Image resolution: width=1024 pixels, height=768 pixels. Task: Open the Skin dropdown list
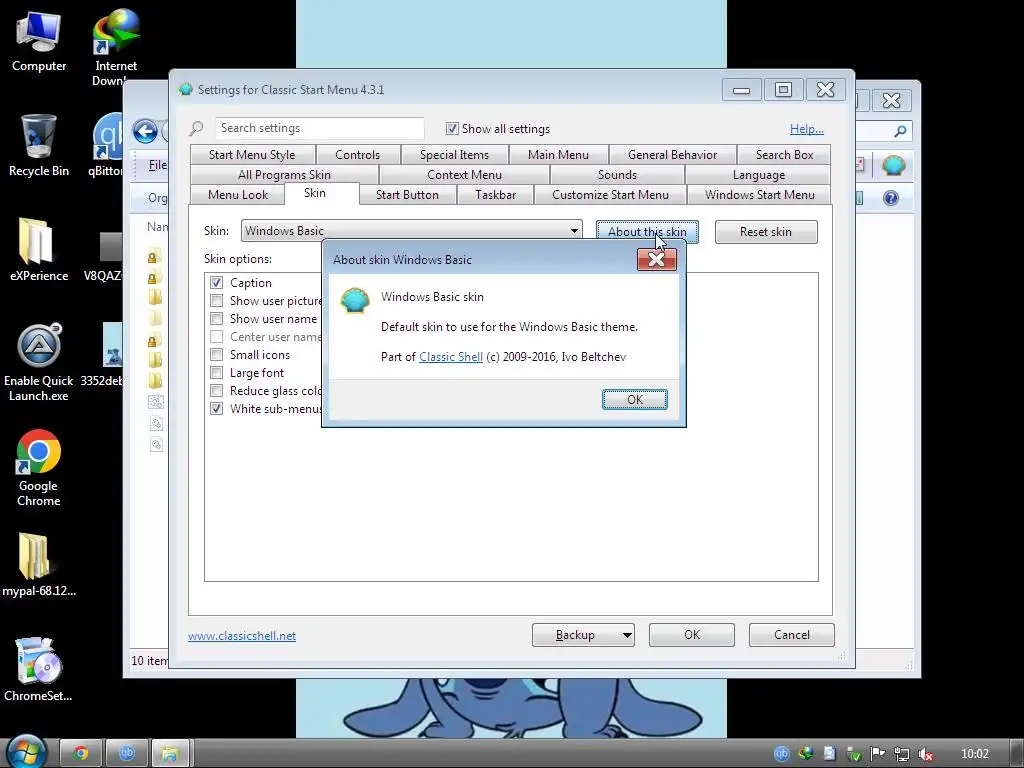point(411,231)
